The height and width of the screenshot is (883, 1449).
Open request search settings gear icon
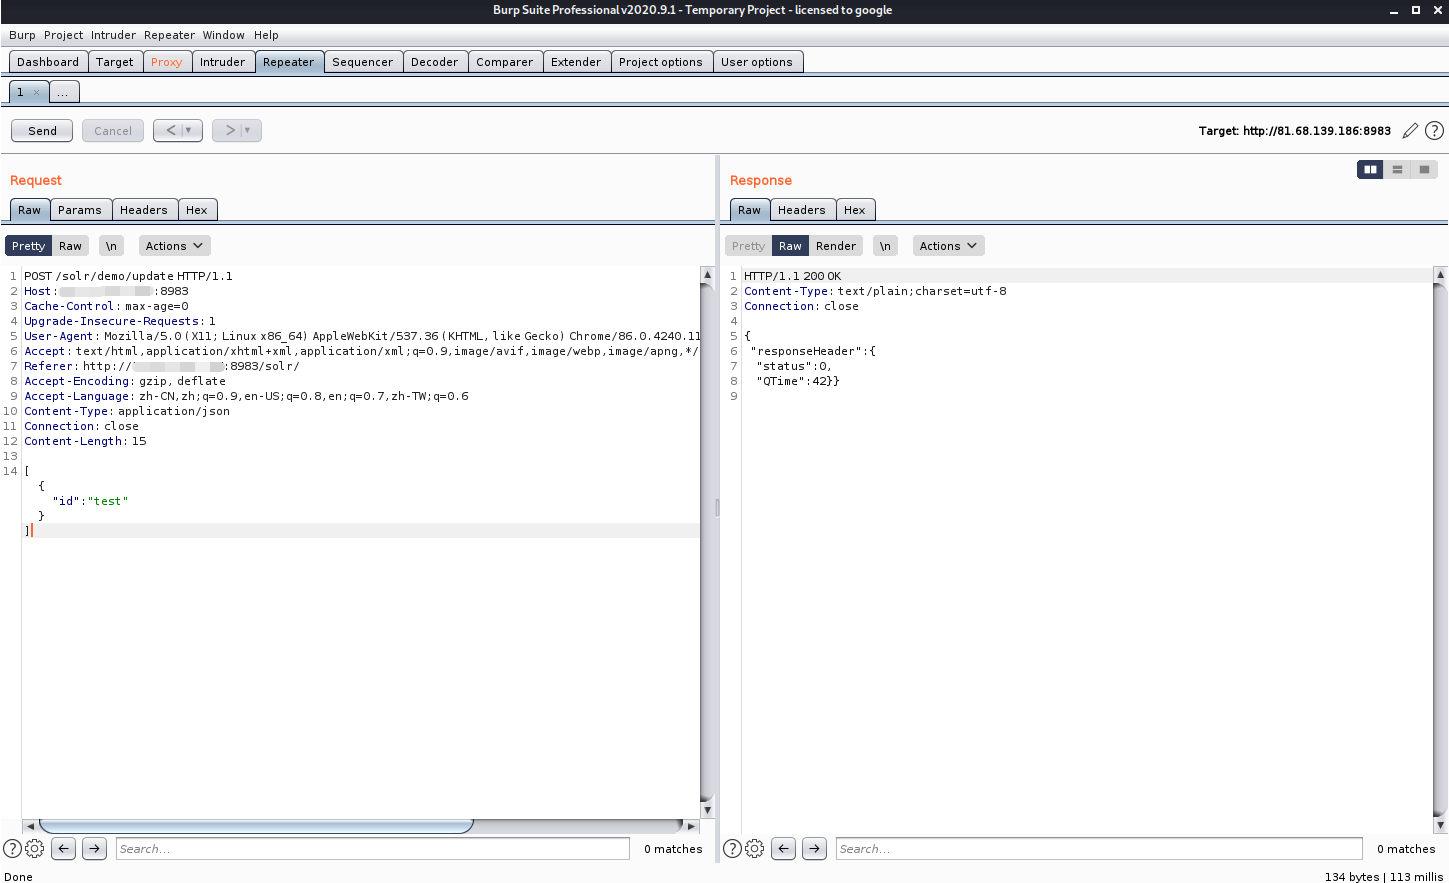(x=35, y=849)
